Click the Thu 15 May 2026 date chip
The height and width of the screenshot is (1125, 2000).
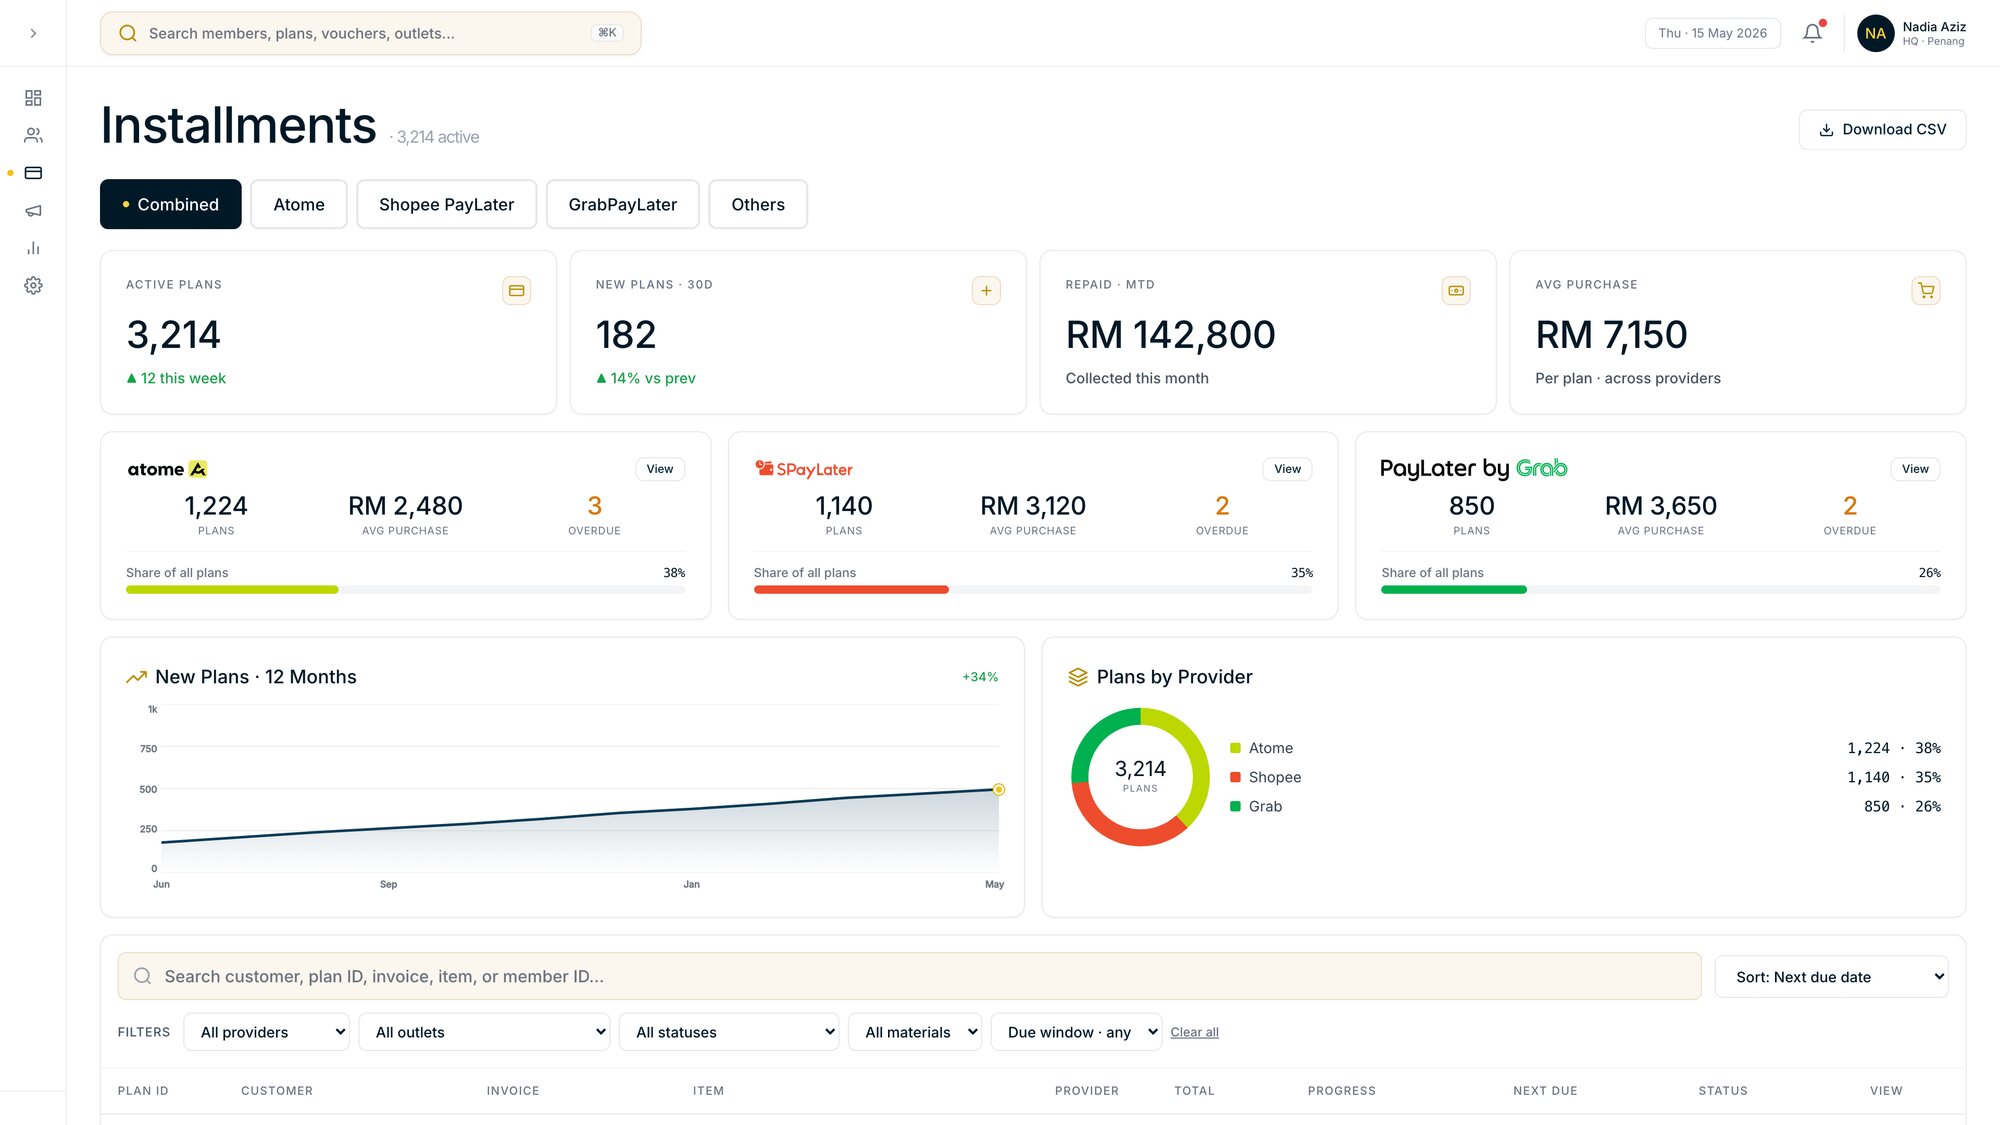coord(1712,33)
